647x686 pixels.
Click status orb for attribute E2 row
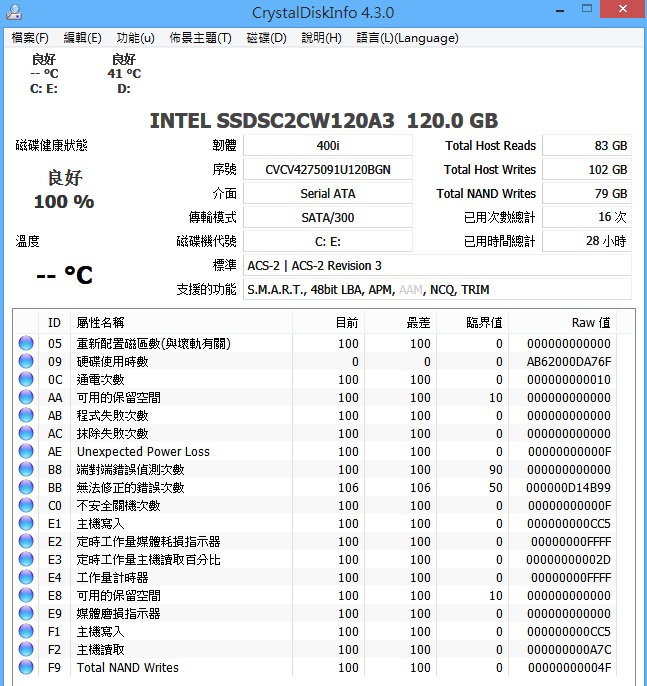[26, 541]
